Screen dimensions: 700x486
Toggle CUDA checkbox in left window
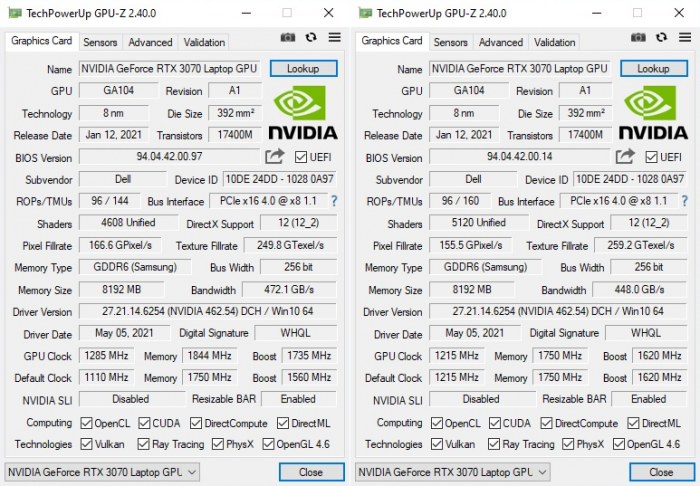point(144,423)
